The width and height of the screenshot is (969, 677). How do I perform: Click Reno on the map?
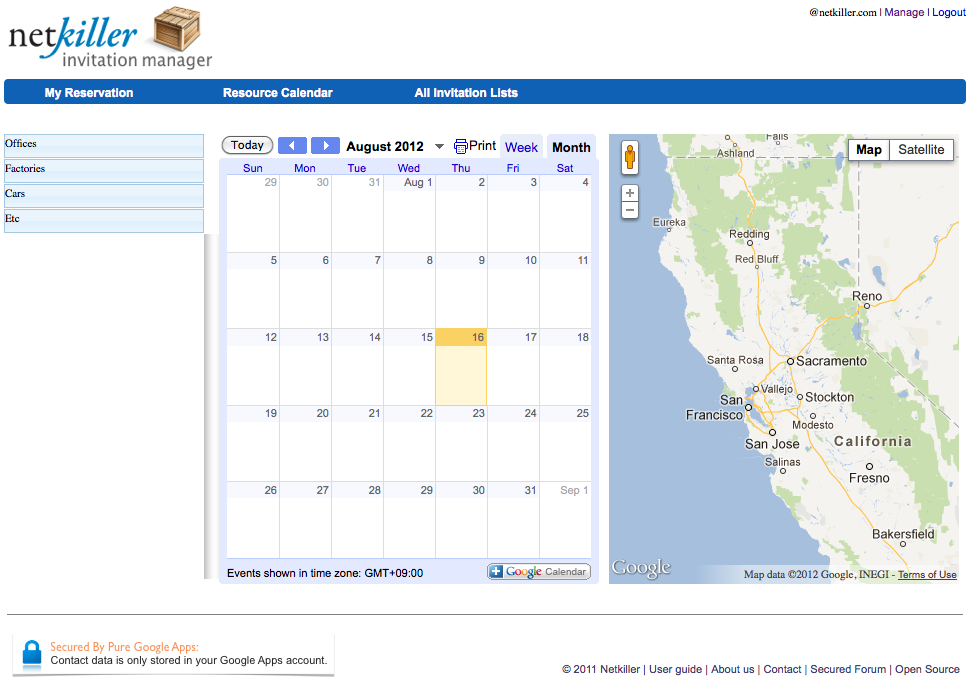coord(866,296)
